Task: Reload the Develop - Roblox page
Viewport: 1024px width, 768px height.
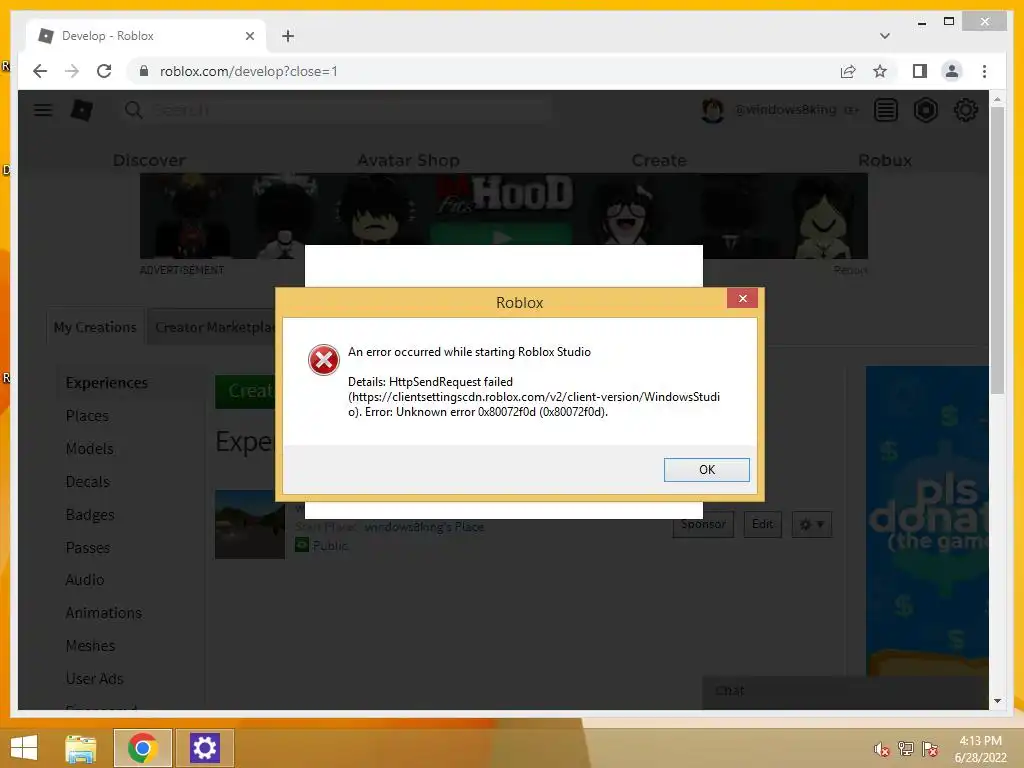Action: pyautogui.click(x=104, y=71)
